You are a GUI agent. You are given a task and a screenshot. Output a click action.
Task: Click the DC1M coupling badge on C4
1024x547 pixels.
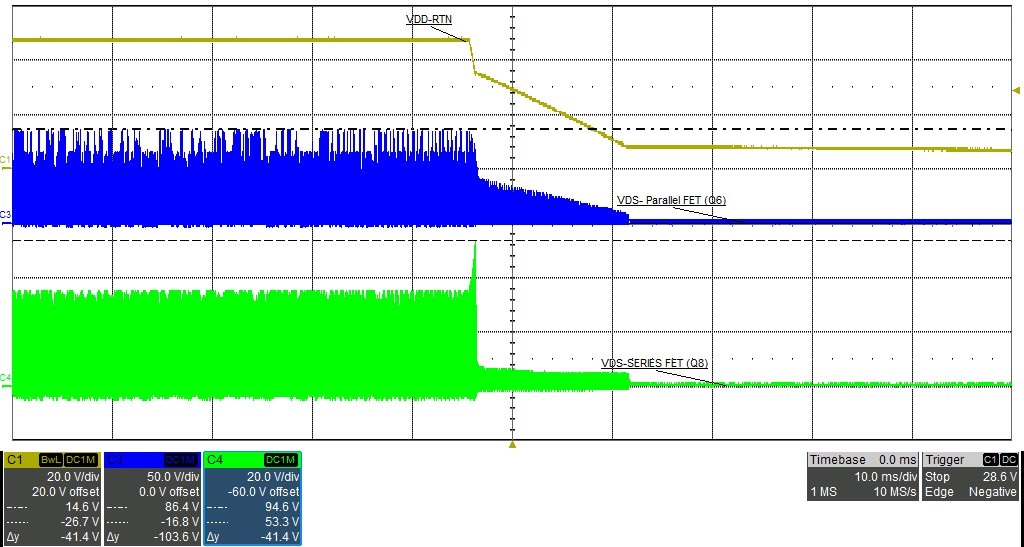coord(281,460)
